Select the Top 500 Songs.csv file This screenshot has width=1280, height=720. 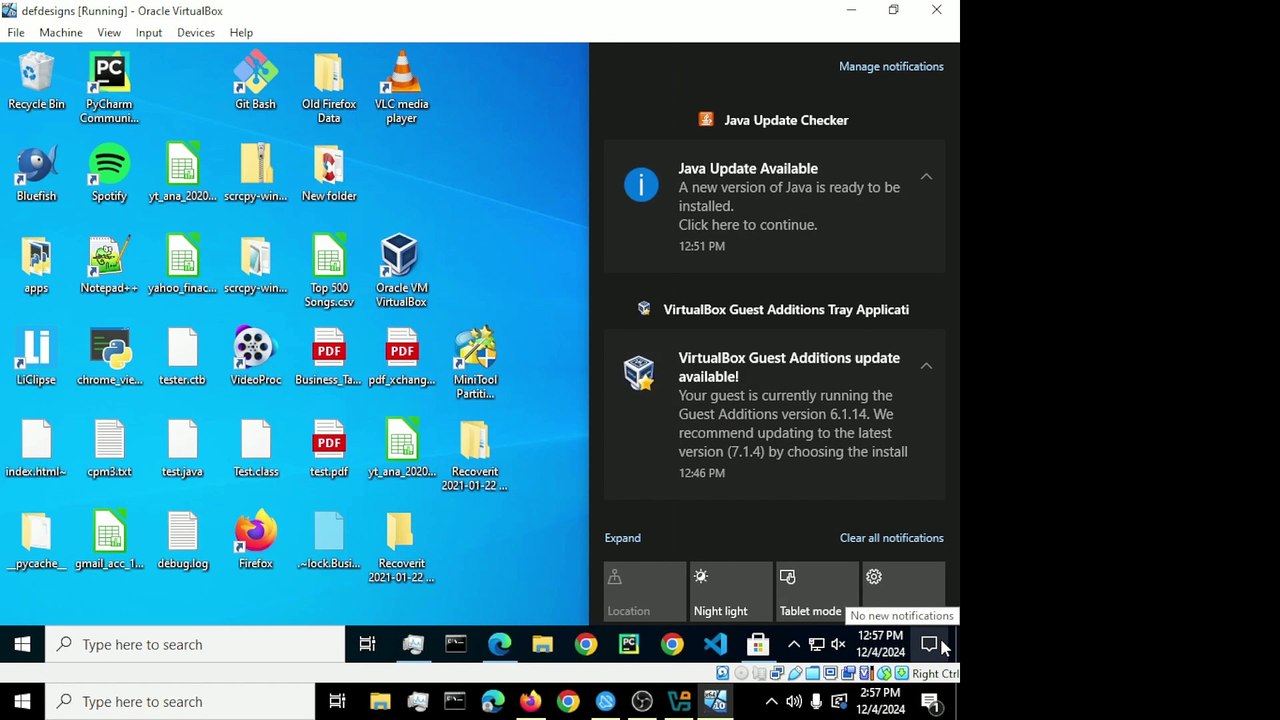click(x=328, y=273)
